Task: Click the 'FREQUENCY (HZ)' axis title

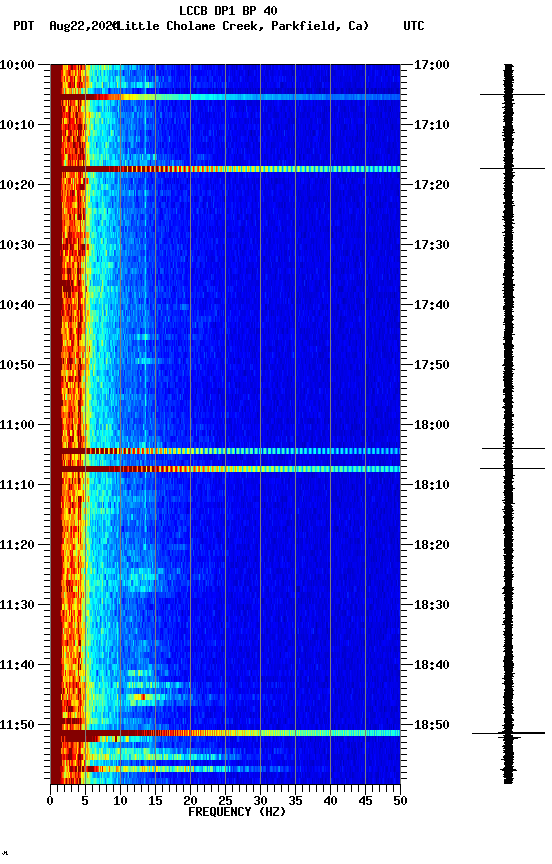Action: click(237, 813)
